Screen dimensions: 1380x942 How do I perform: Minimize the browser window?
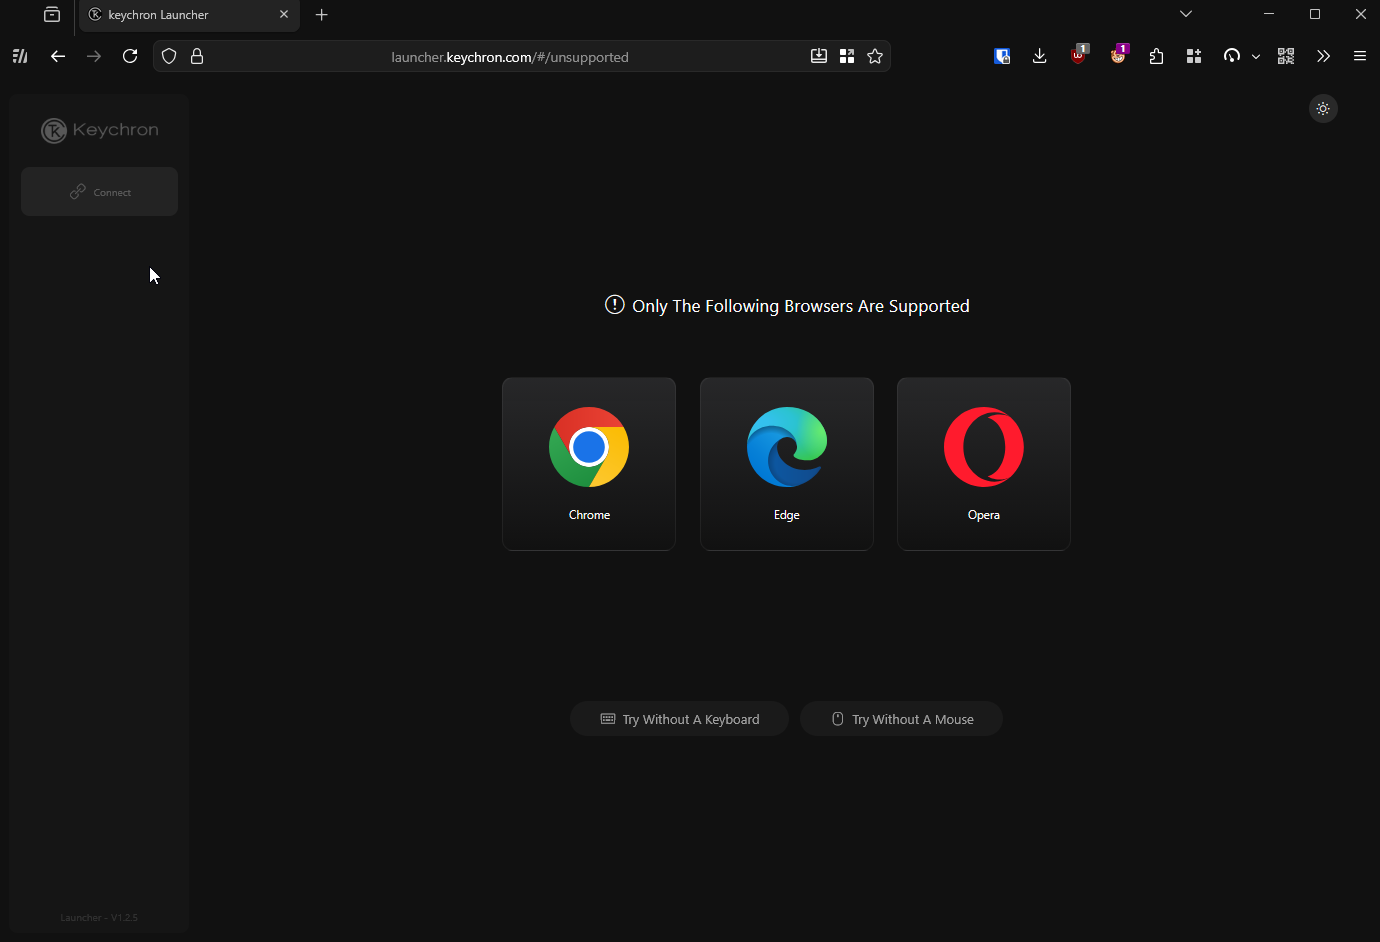point(1269,14)
